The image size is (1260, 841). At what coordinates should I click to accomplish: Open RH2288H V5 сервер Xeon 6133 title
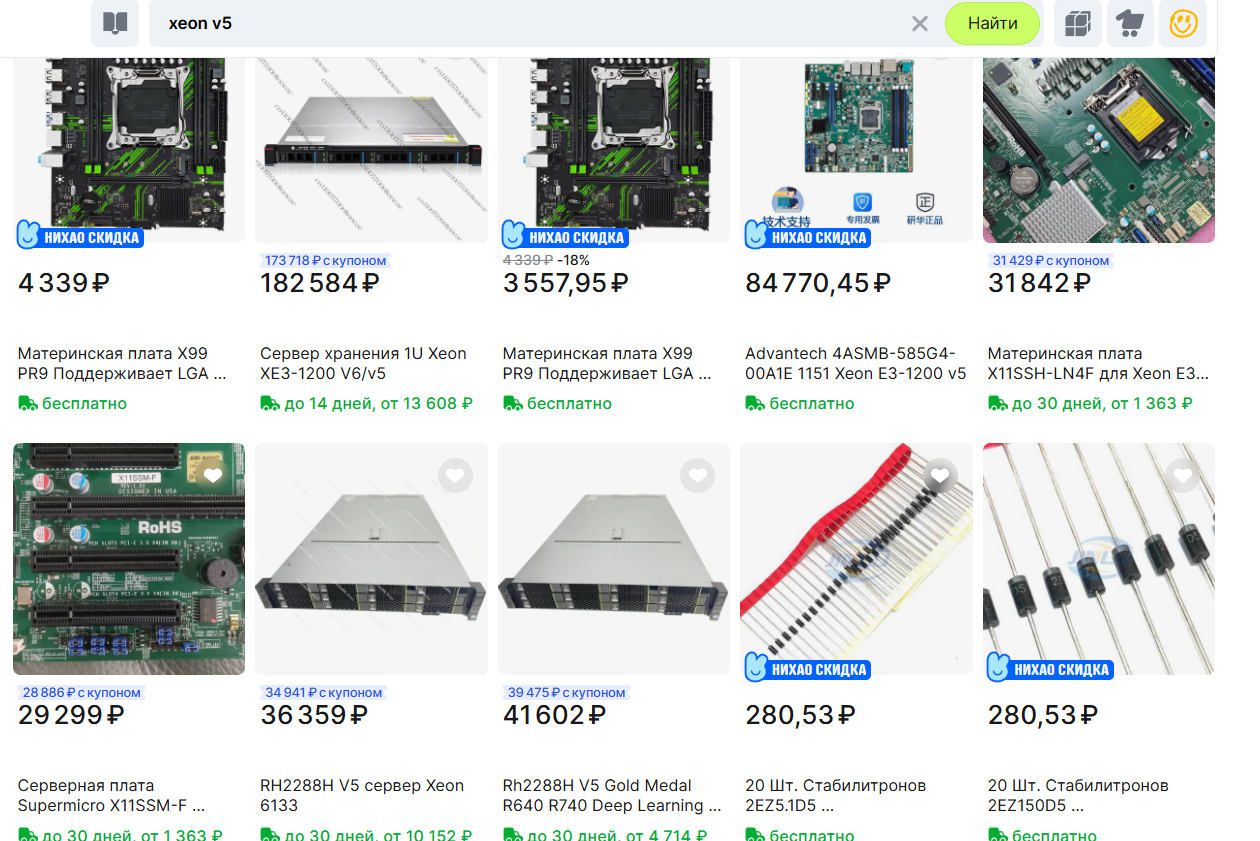(x=362, y=795)
